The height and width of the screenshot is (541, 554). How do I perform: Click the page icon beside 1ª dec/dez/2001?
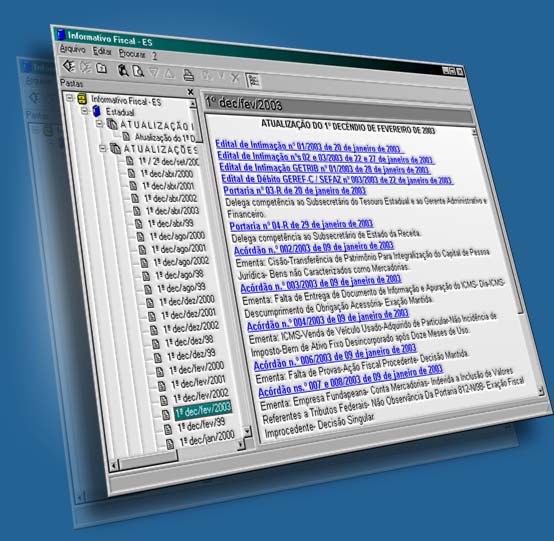click(152, 316)
